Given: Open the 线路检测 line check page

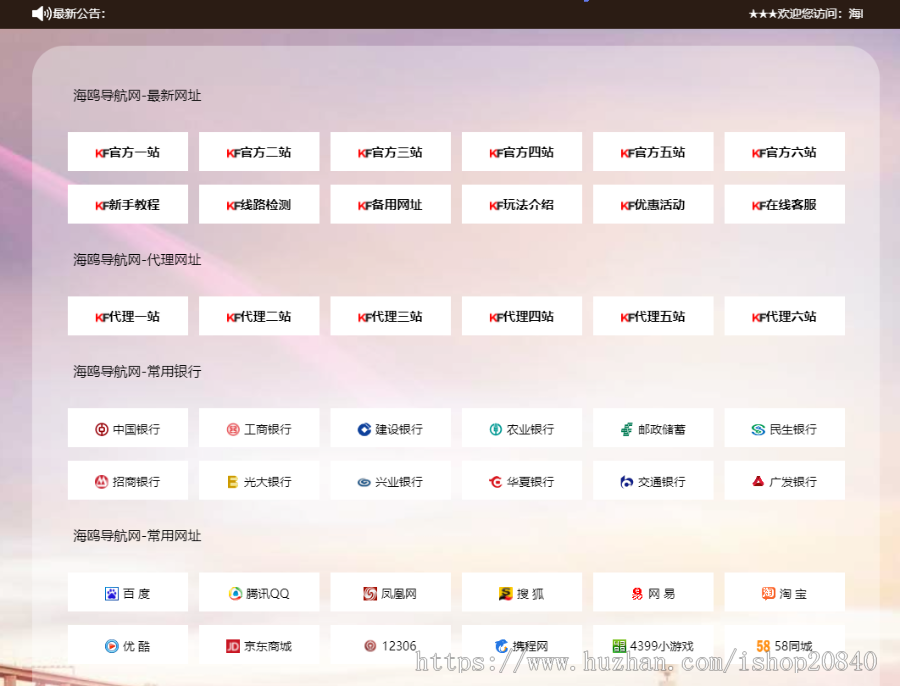Looking at the screenshot, I should tap(259, 204).
